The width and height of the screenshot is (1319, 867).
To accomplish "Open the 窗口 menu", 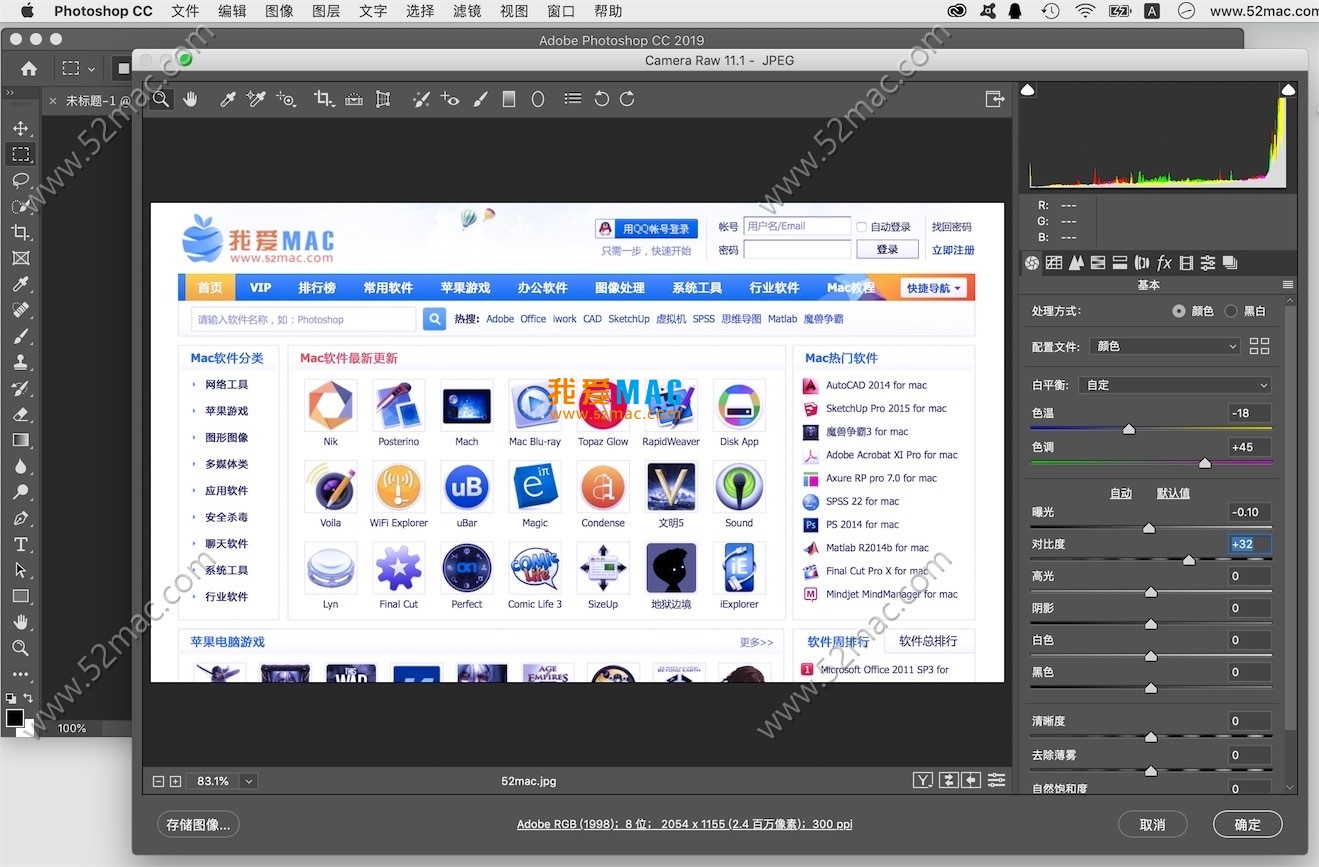I will click(x=561, y=11).
